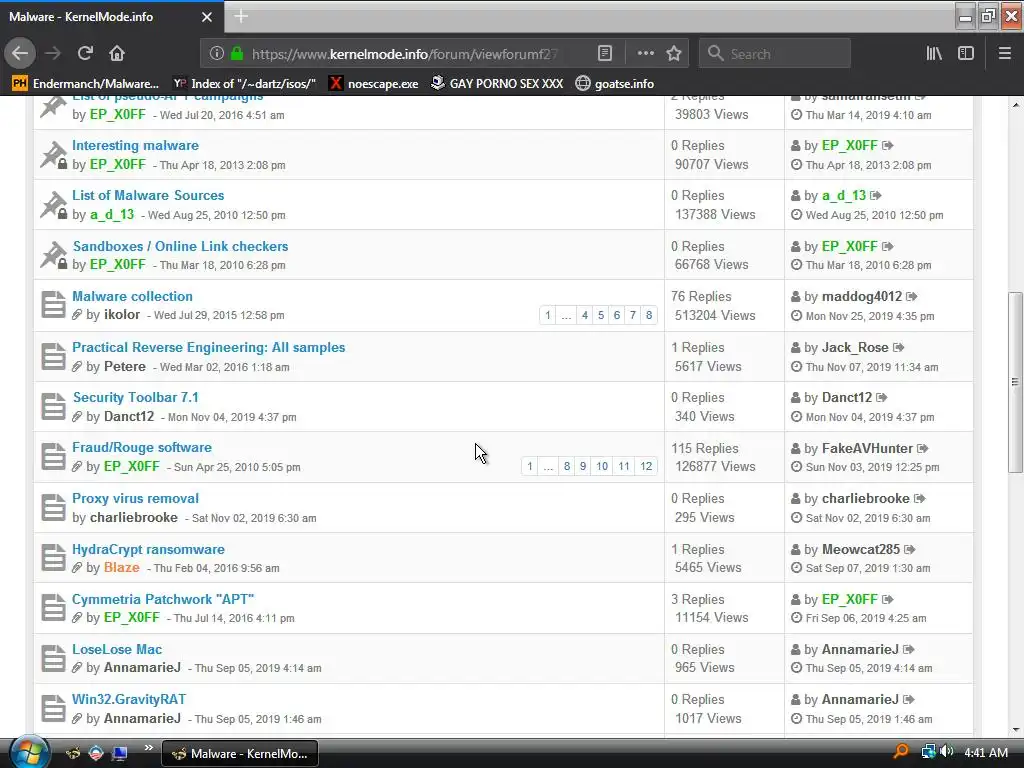This screenshot has width=1024, height=768.
Task: Click the 4:41 AM taskbar clock
Action: coord(986,753)
